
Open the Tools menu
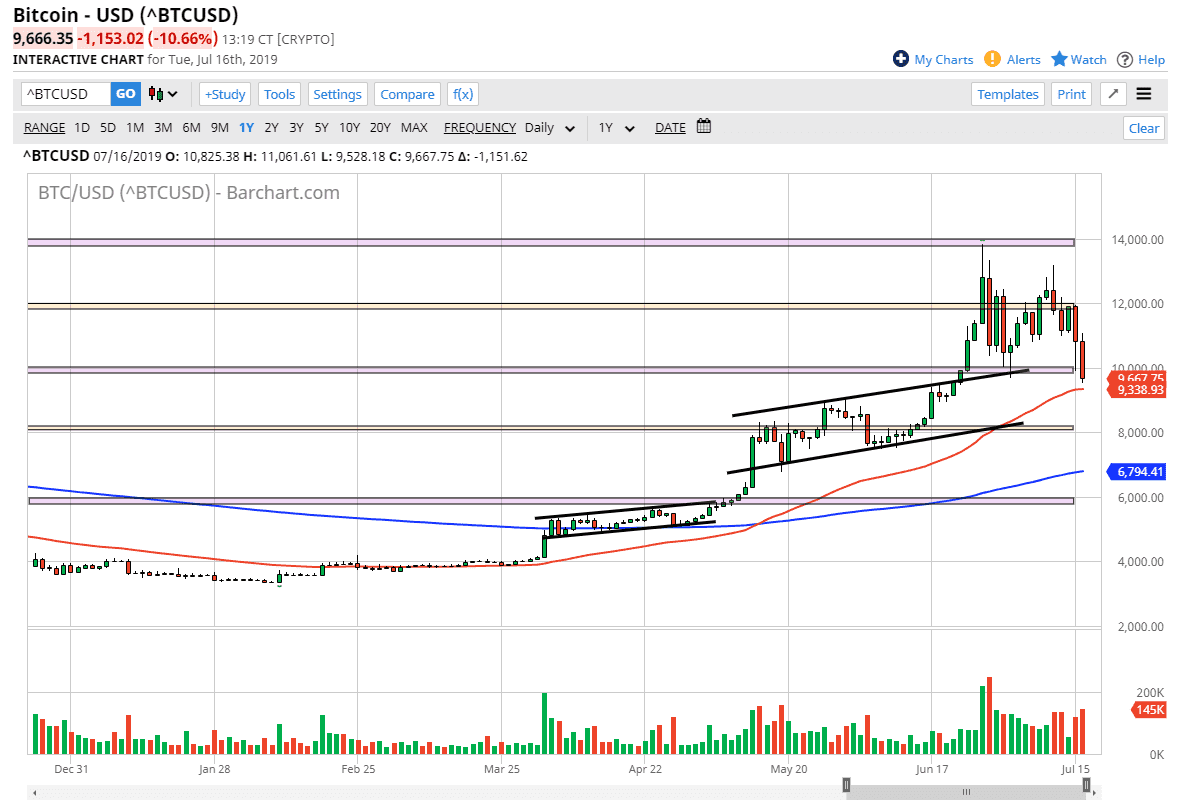(279, 94)
